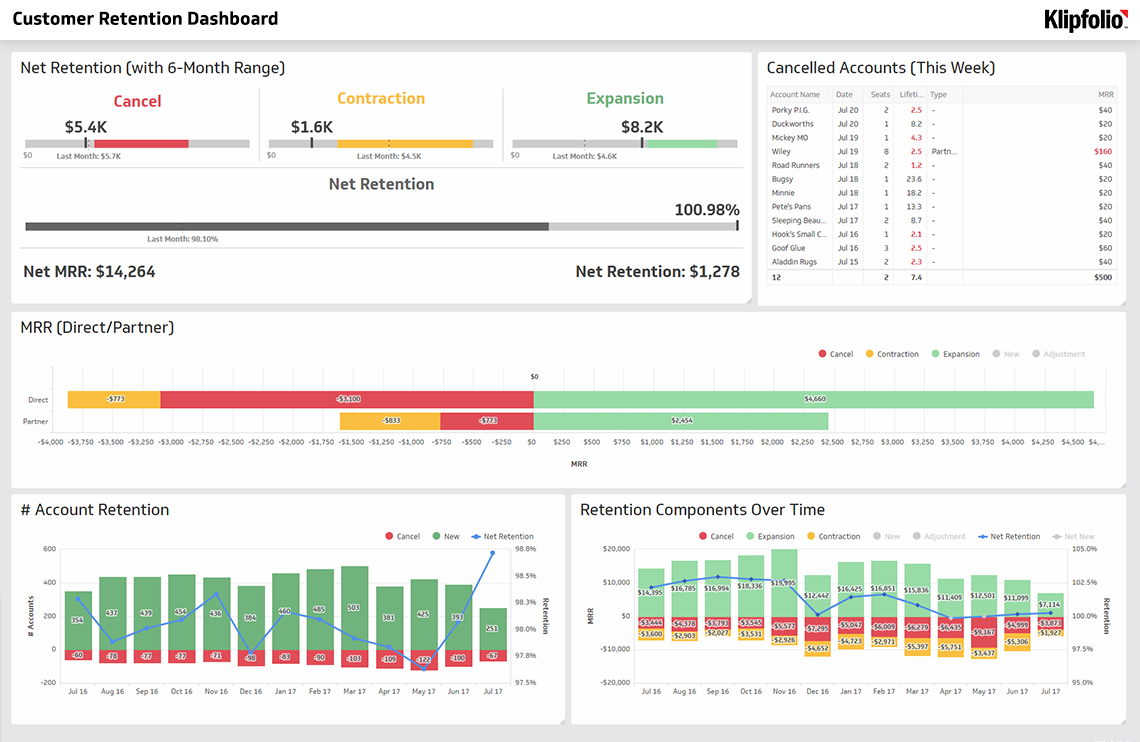The image size is (1140, 742).
Task: Click the Direct cancel bar labeled -$3,100
Action: click(348, 399)
